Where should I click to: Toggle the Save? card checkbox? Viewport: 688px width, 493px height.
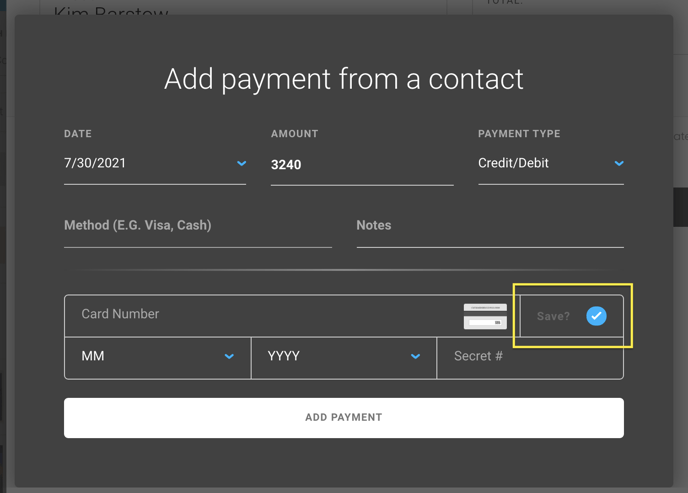pyautogui.click(x=596, y=316)
